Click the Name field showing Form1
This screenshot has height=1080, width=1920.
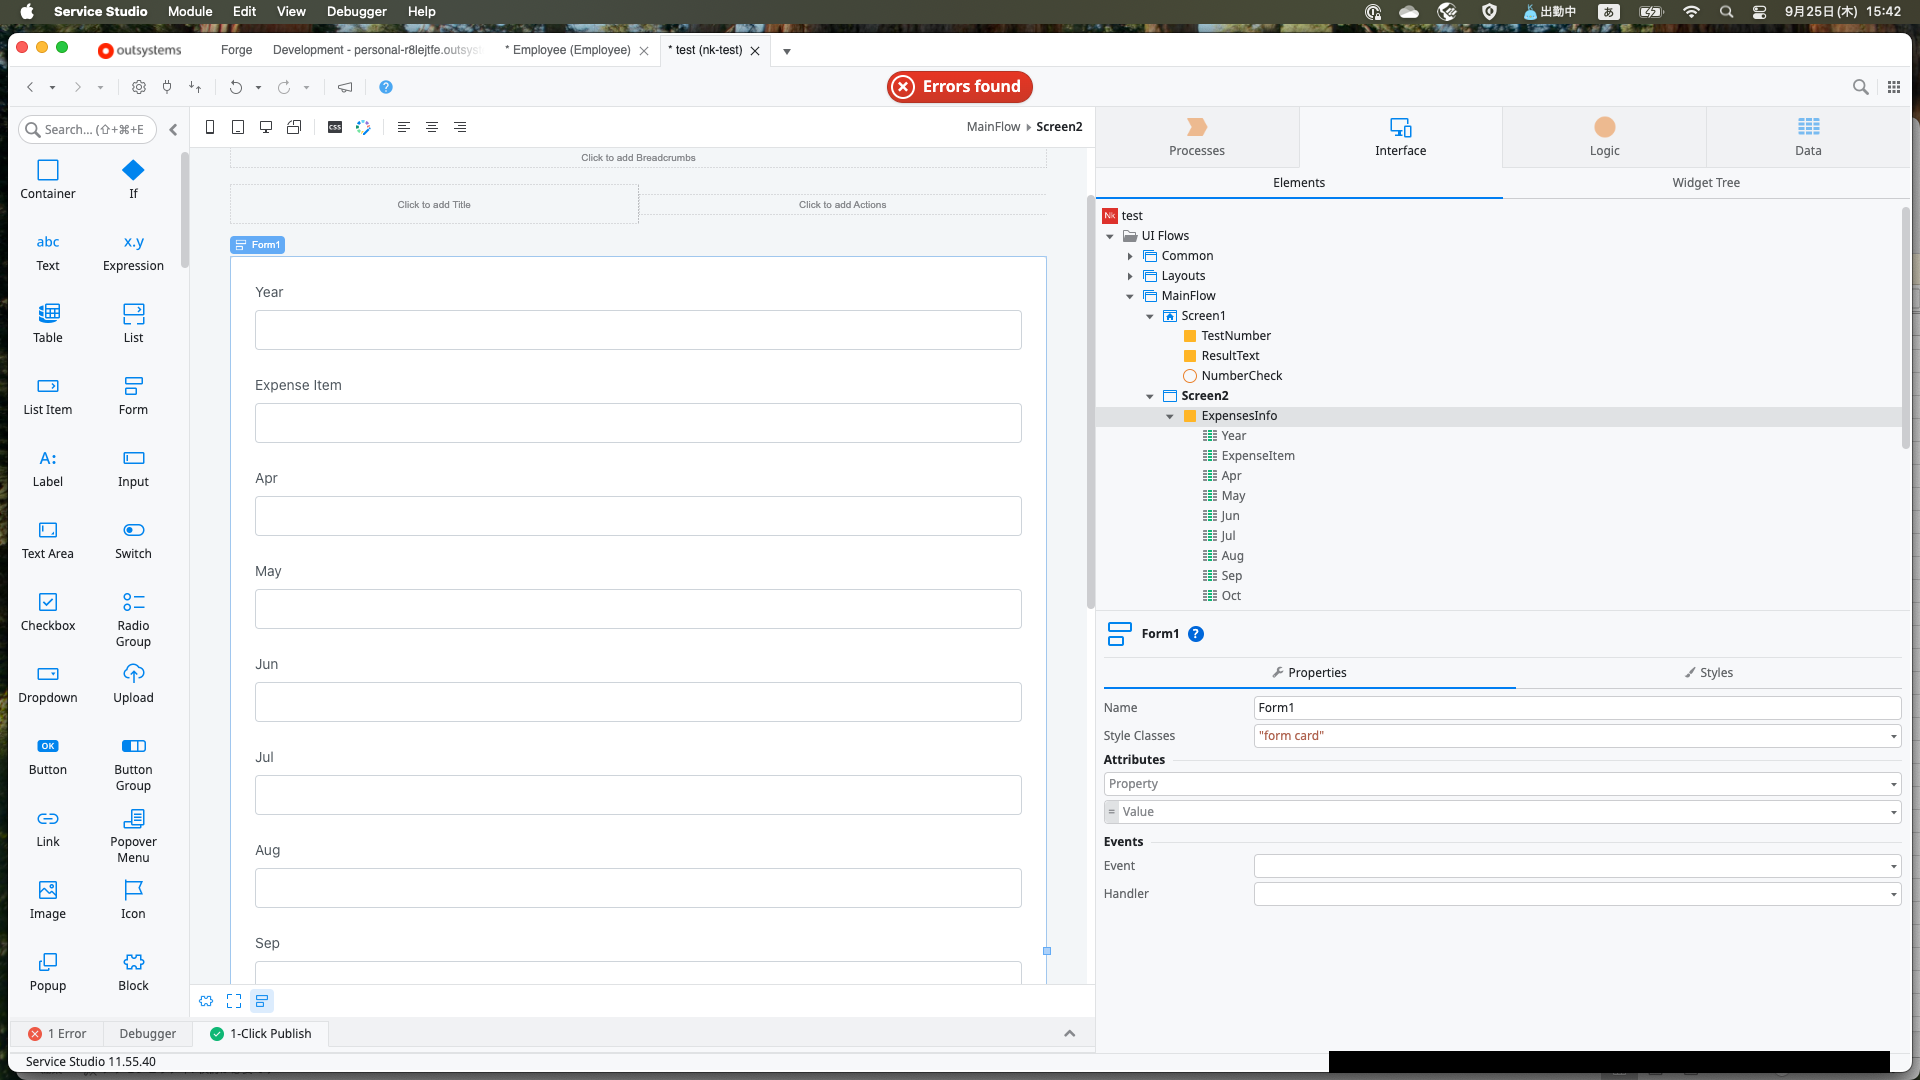[x=1576, y=707]
